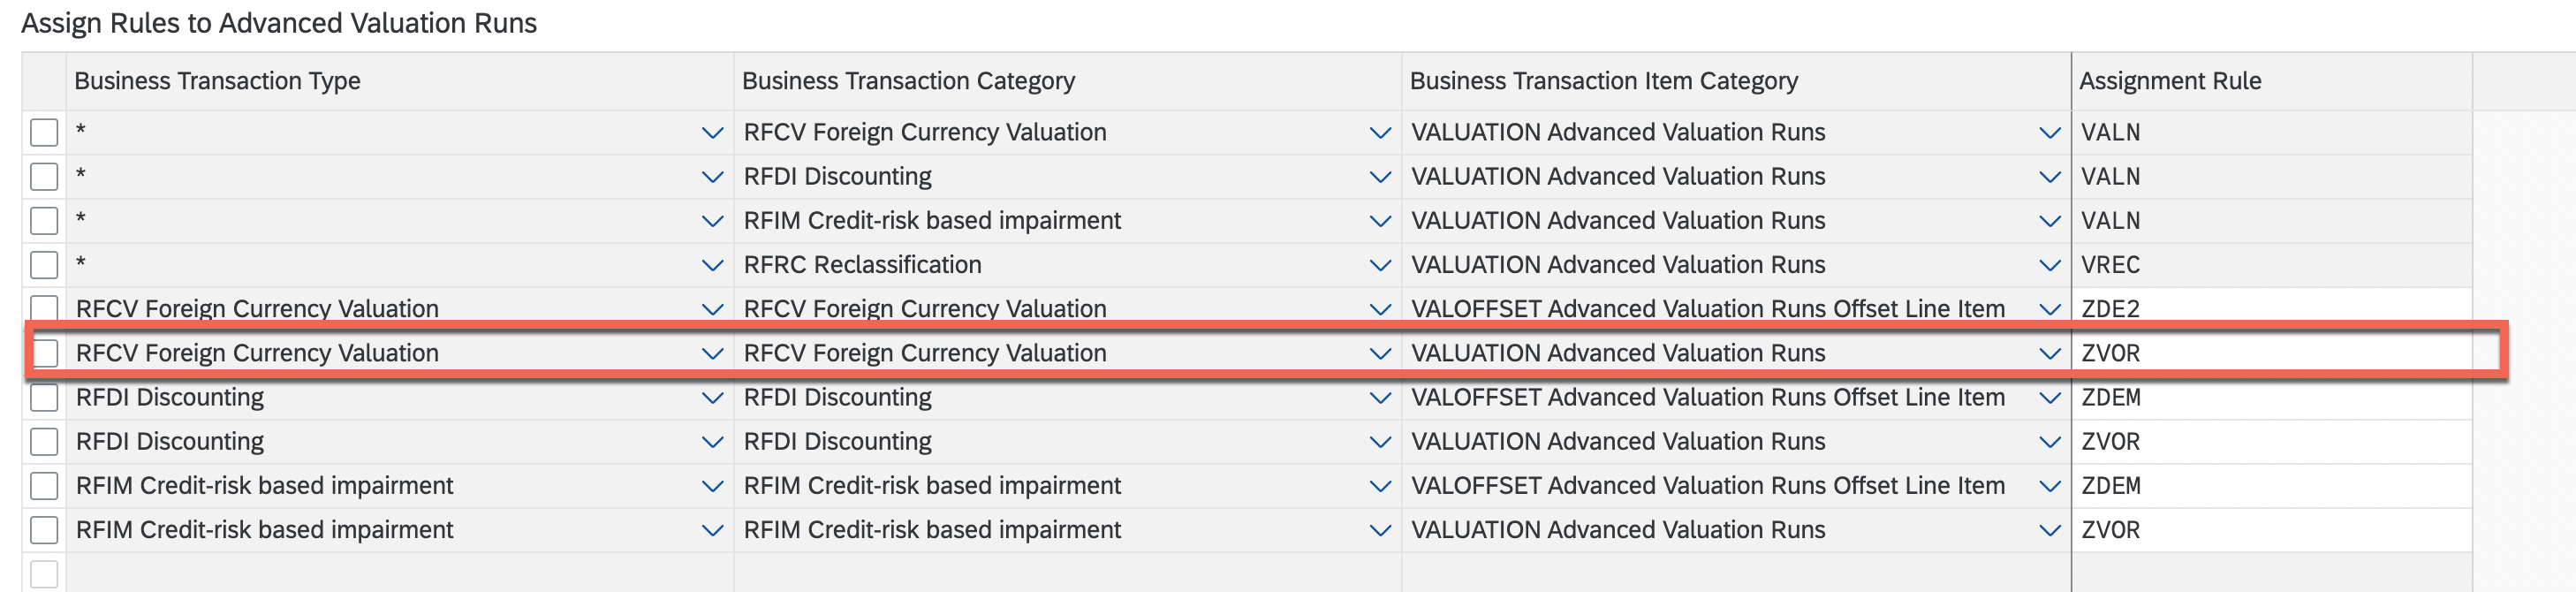Expand transaction type dropdown in highlighted row

(x=712, y=353)
